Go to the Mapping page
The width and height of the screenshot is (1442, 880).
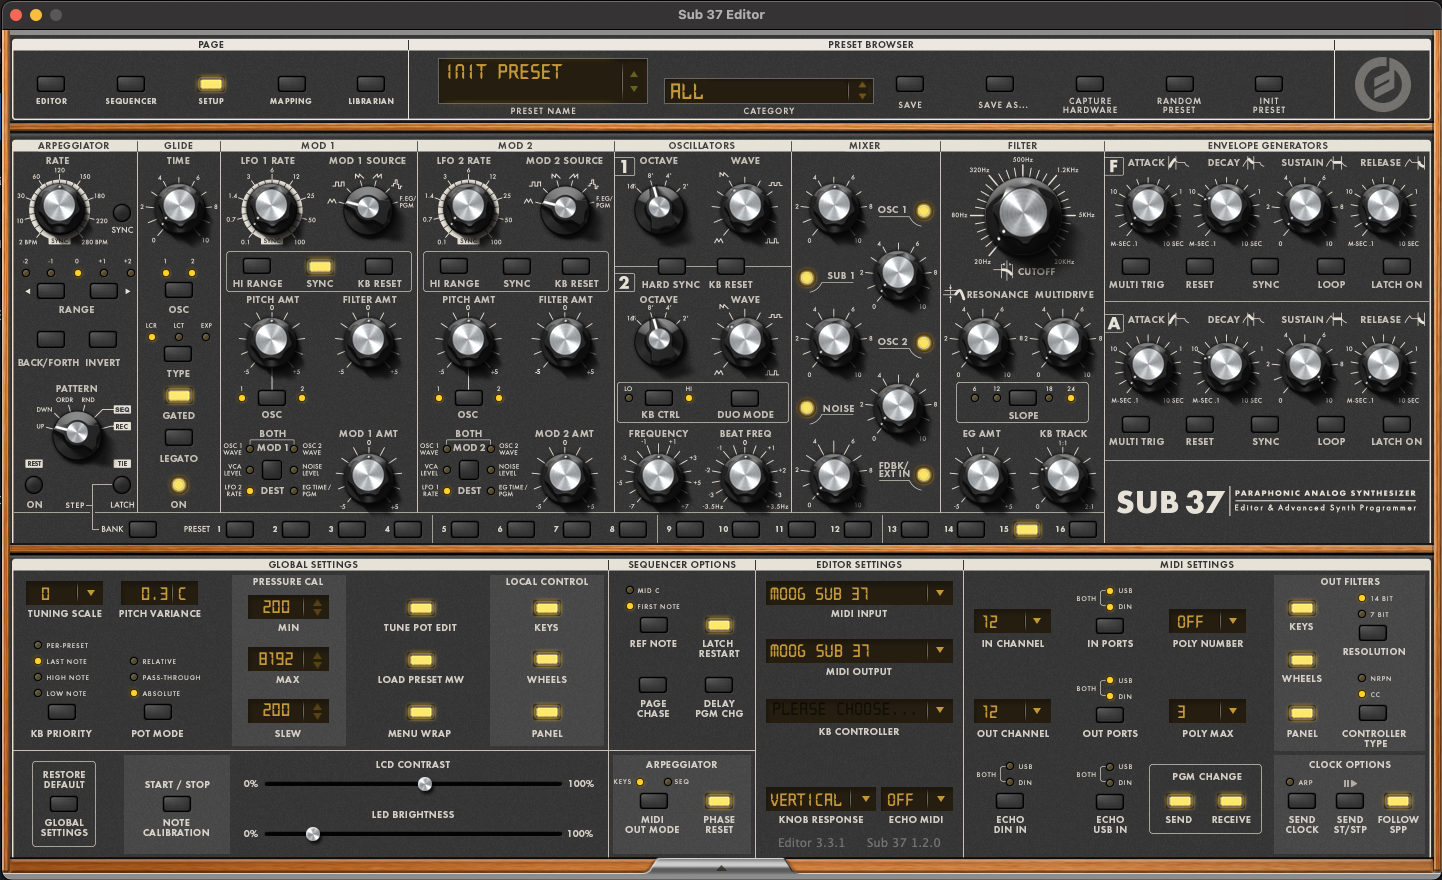point(291,84)
